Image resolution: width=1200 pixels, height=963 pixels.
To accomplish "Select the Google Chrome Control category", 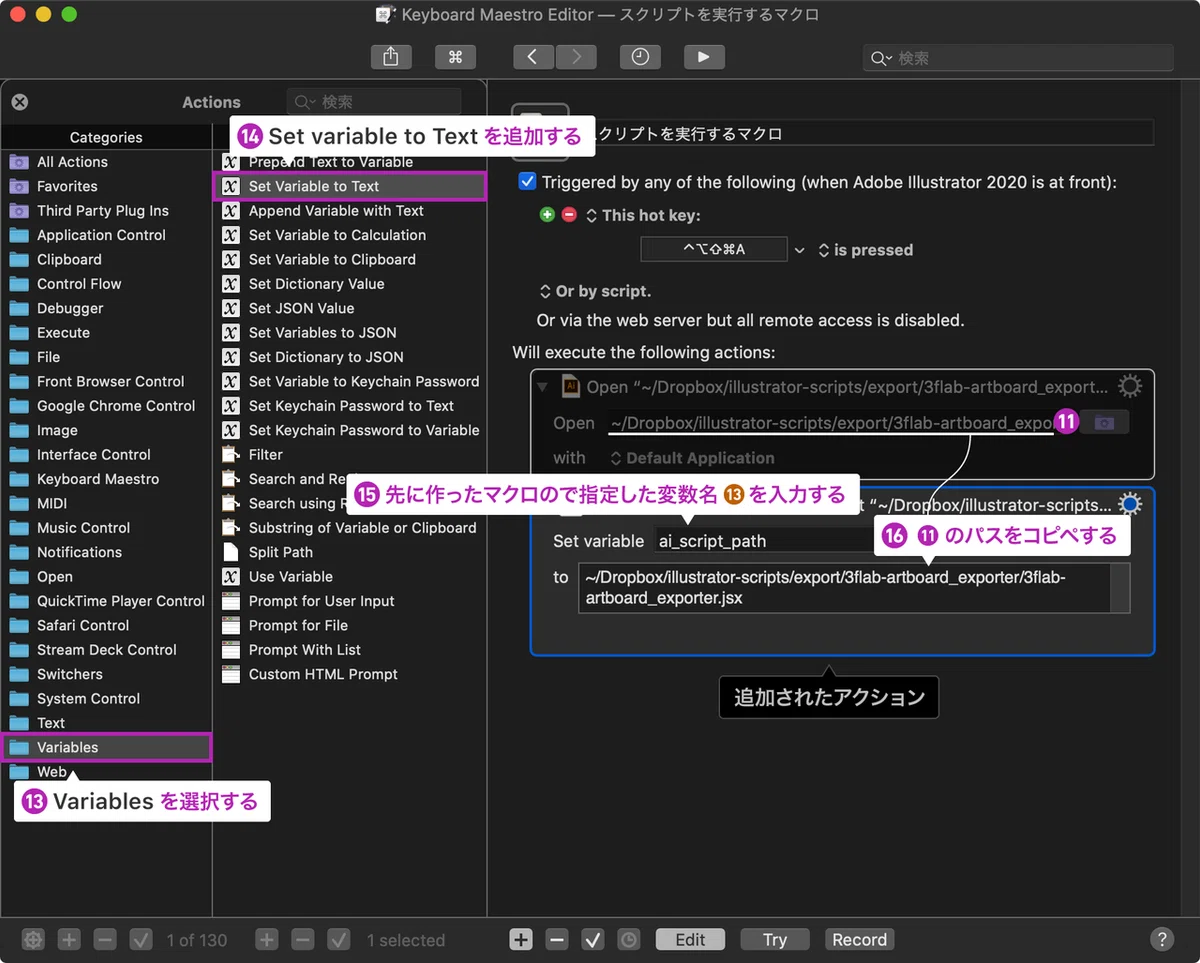I will click(106, 406).
